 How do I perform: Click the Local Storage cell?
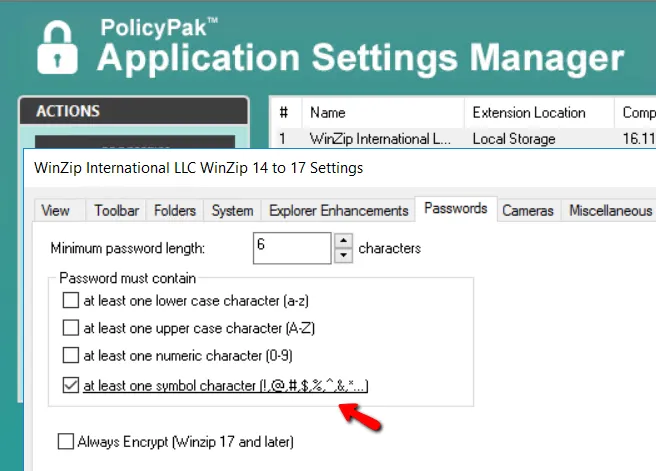514,138
